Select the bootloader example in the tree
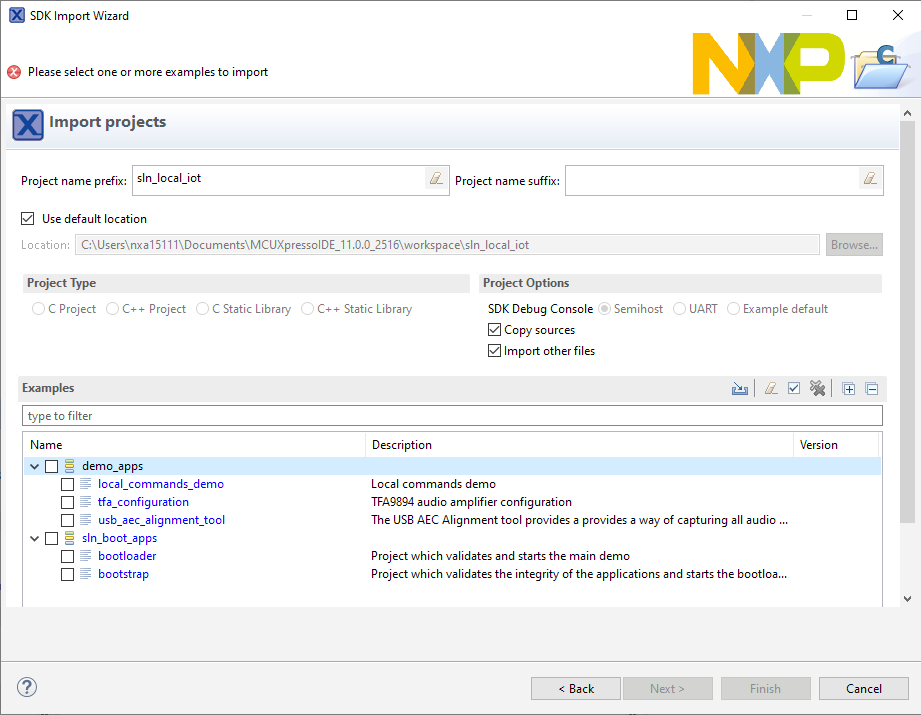This screenshot has height=715, width=921. coord(127,556)
